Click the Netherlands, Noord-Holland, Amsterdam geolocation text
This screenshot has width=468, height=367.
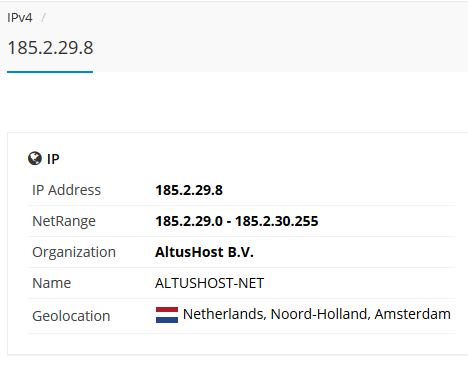pos(317,314)
